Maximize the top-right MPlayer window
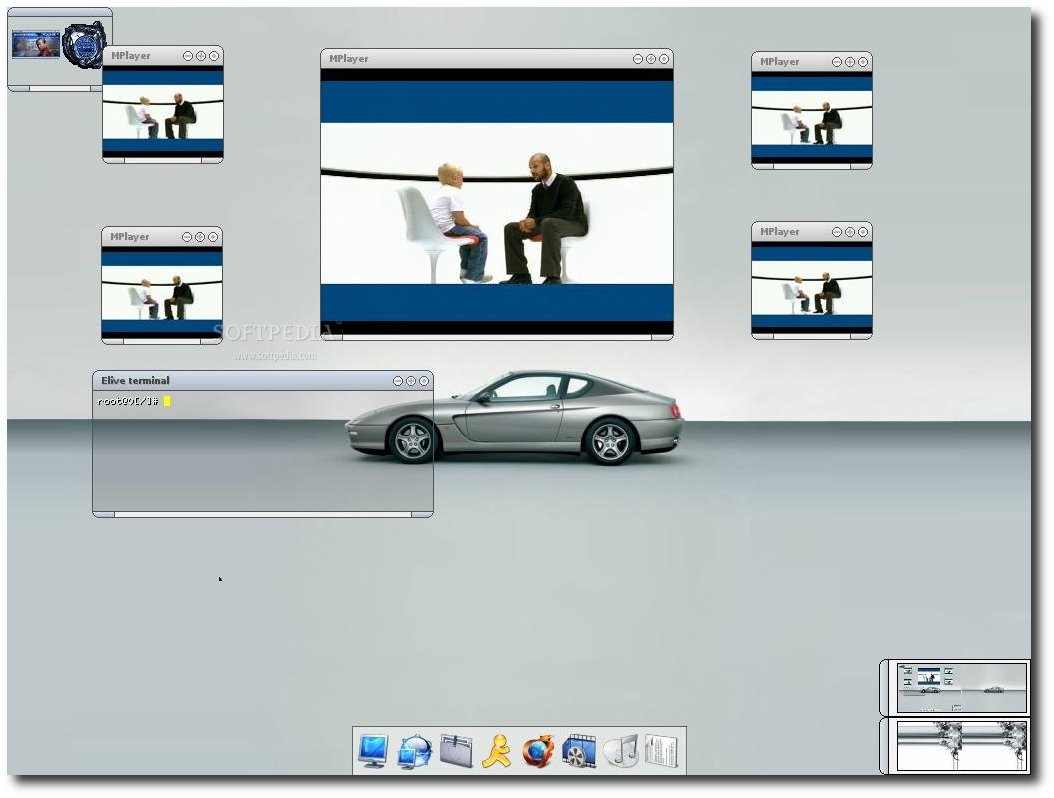 pos(850,62)
